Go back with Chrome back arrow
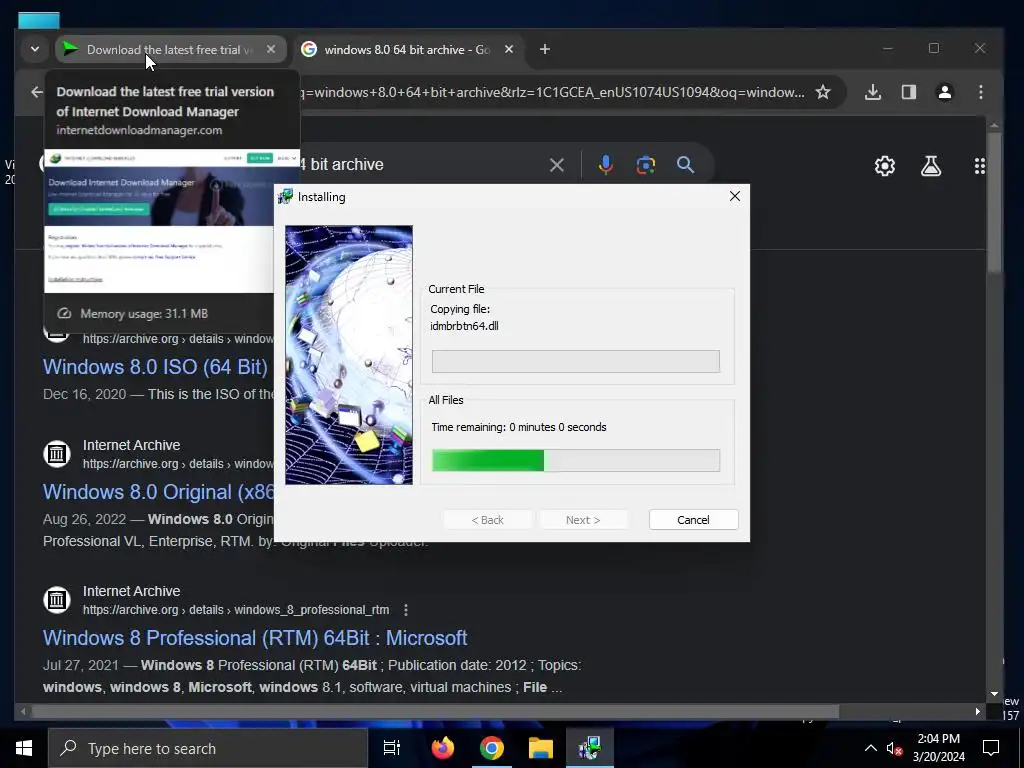This screenshot has width=1024, height=768. click(37, 92)
